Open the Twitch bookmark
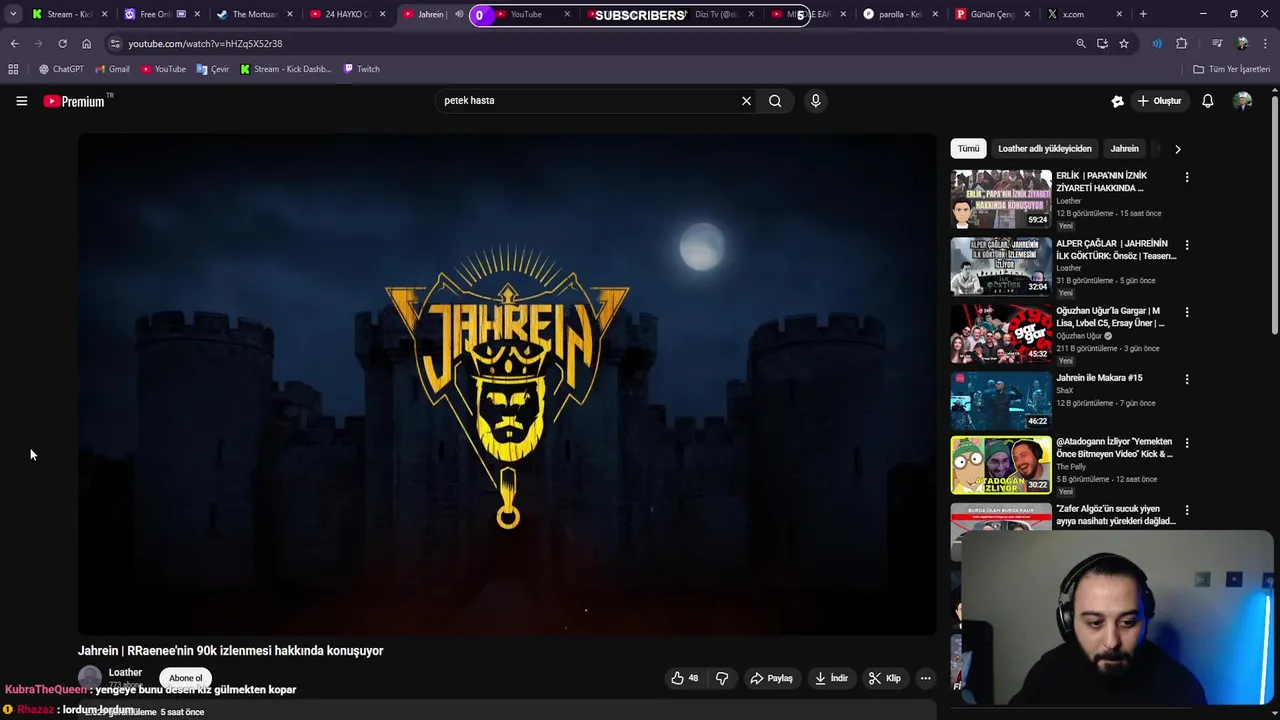Screen dimensions: 1280x720 (x=362, y=69)
